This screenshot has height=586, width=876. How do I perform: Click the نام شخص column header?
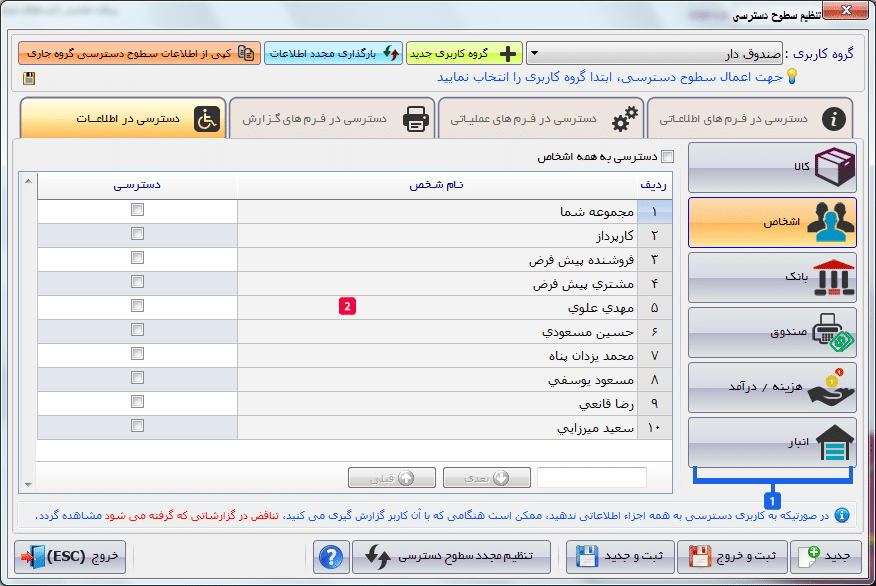(436, 185)
